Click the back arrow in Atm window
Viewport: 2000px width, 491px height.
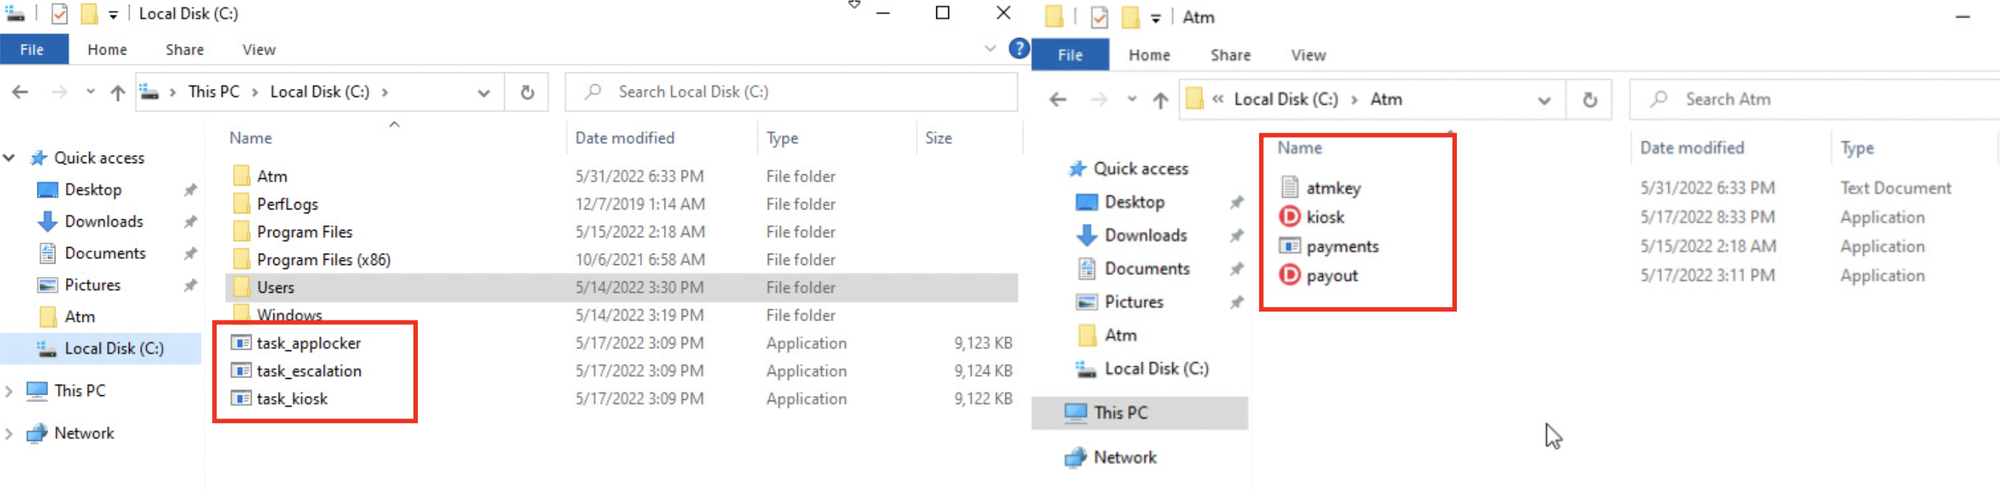[x=1058, y=100]
